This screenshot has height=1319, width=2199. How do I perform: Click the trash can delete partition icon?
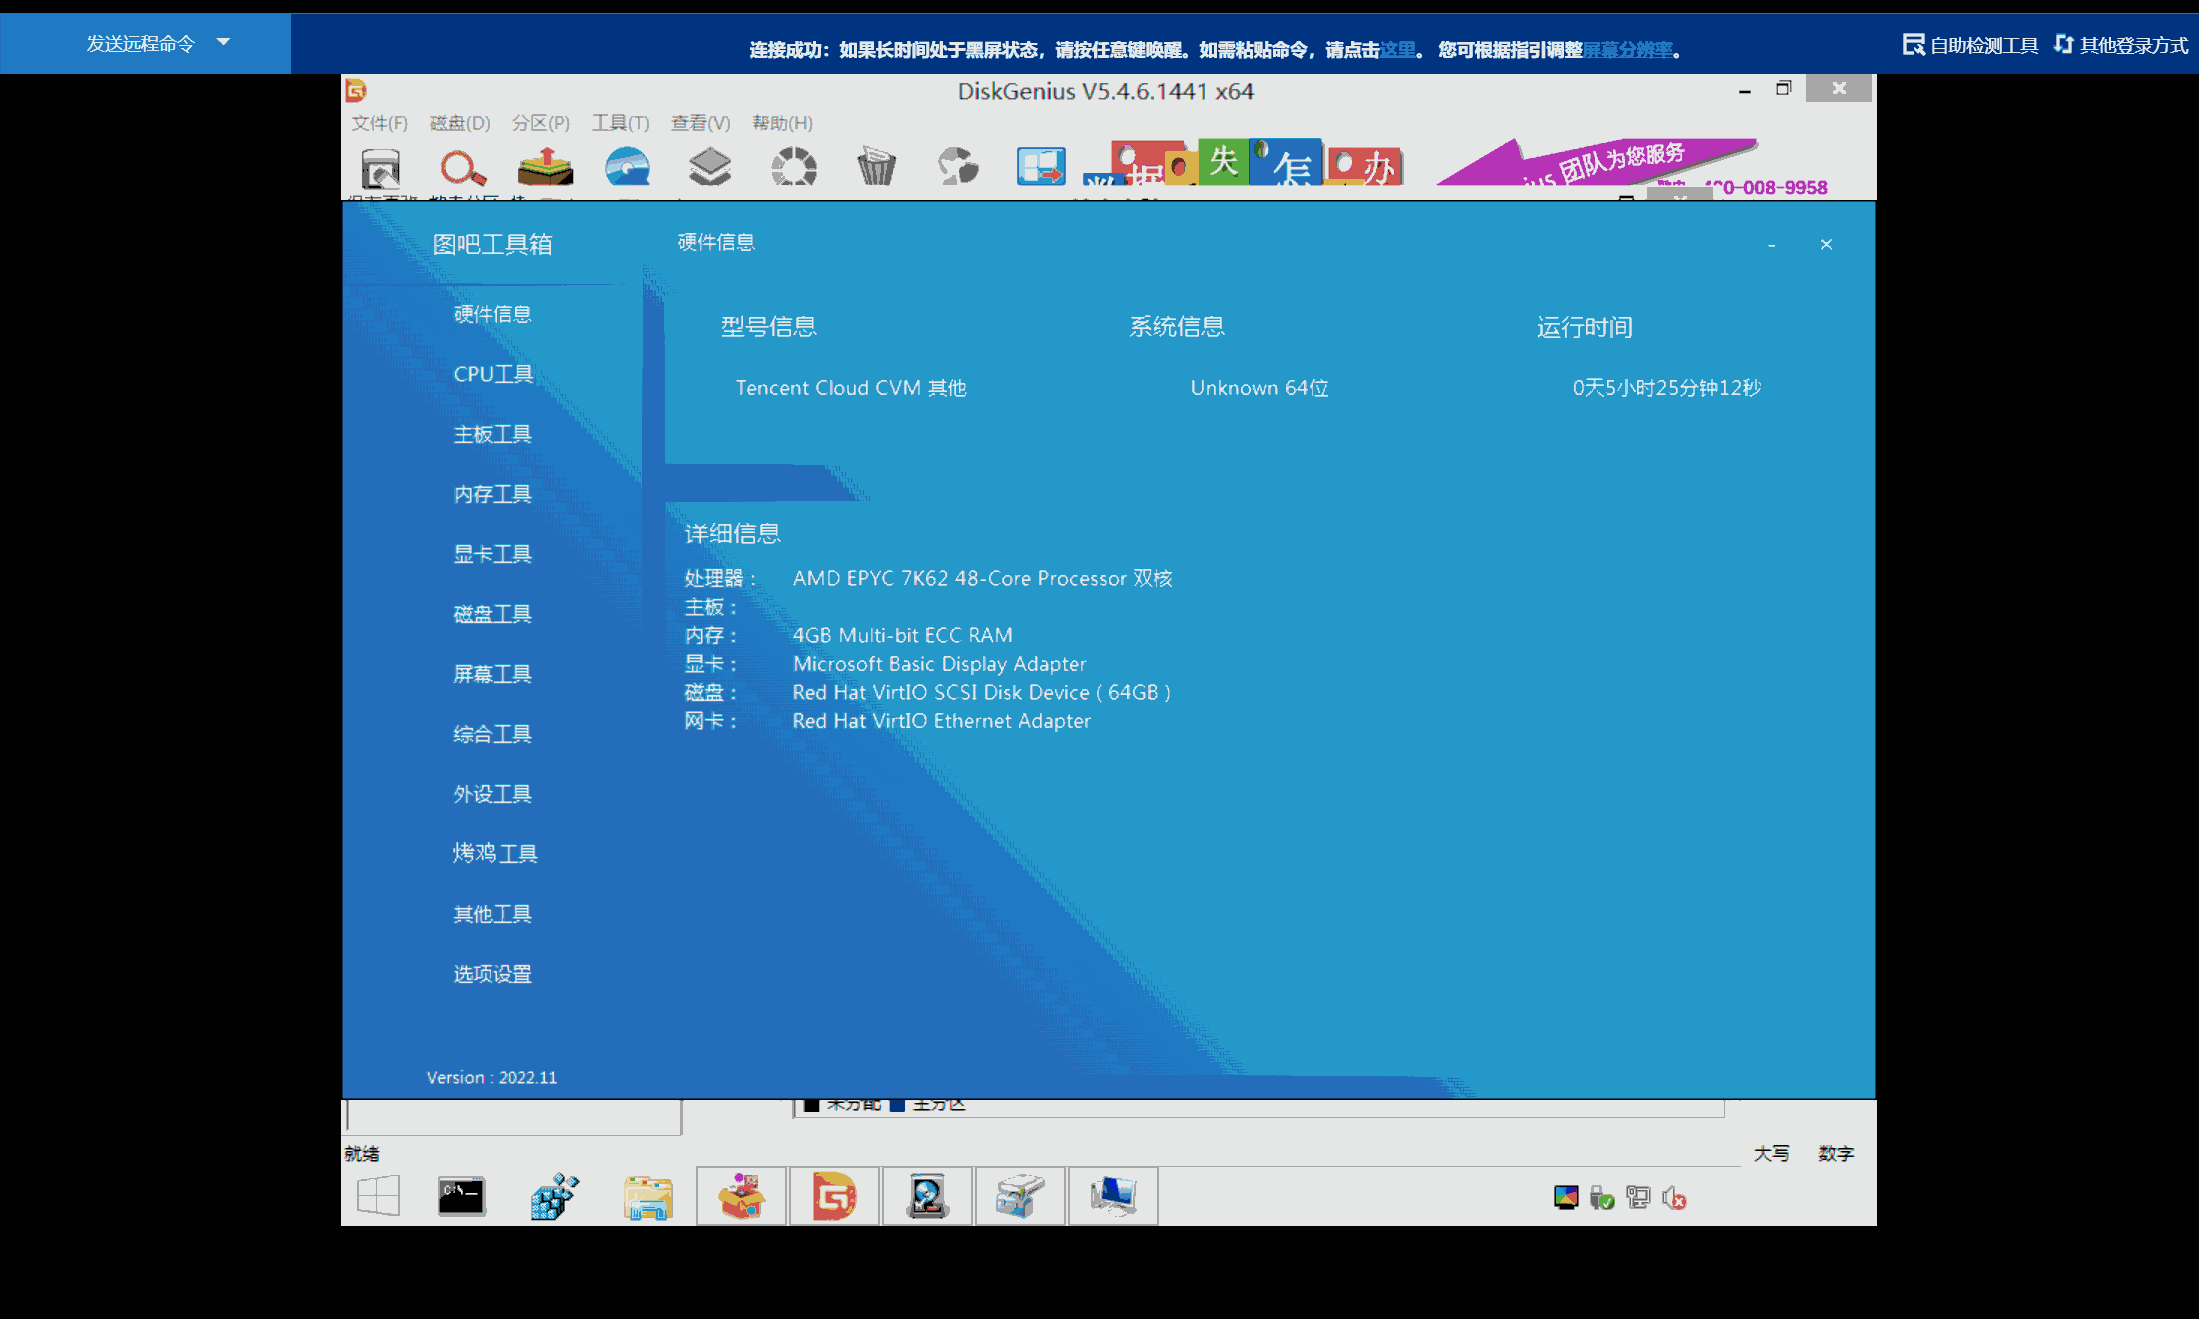click(x=876, y=167)
